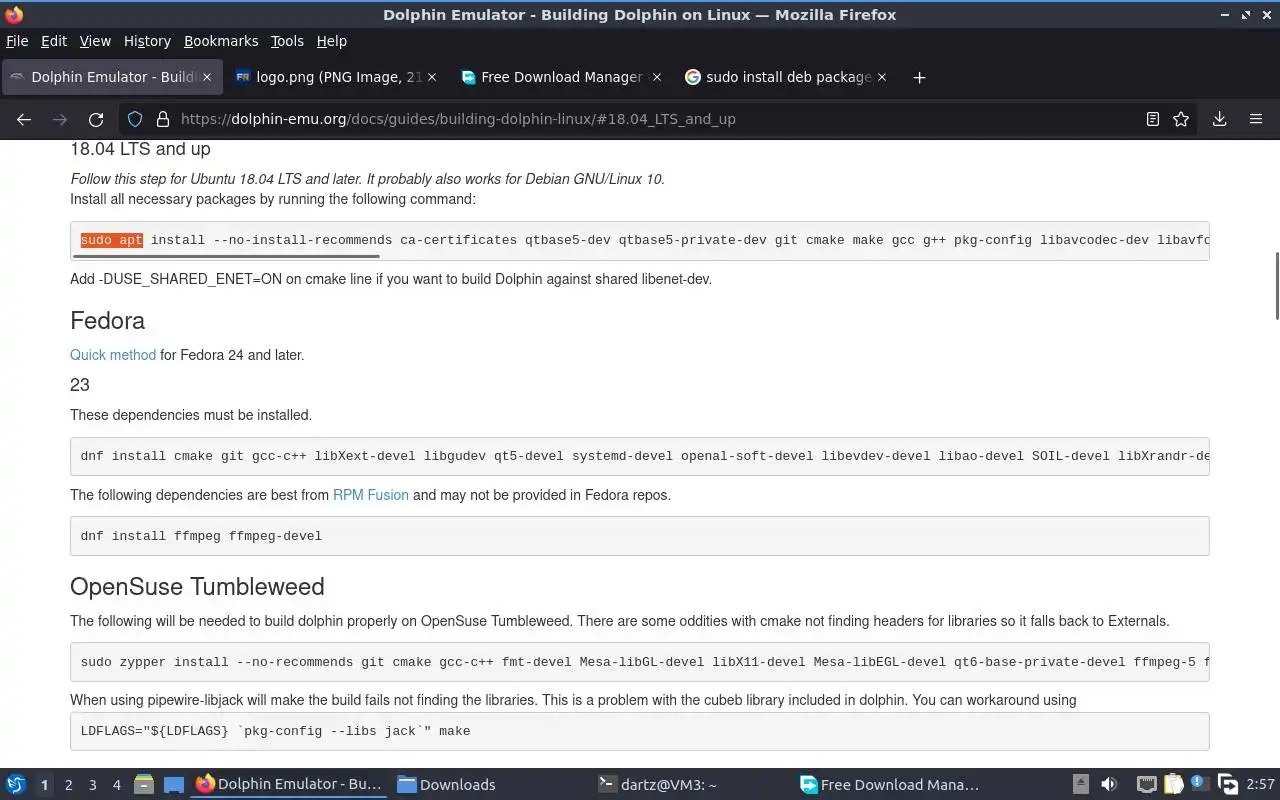Switch to virtual desktop 4

click(x=116, y=785)
